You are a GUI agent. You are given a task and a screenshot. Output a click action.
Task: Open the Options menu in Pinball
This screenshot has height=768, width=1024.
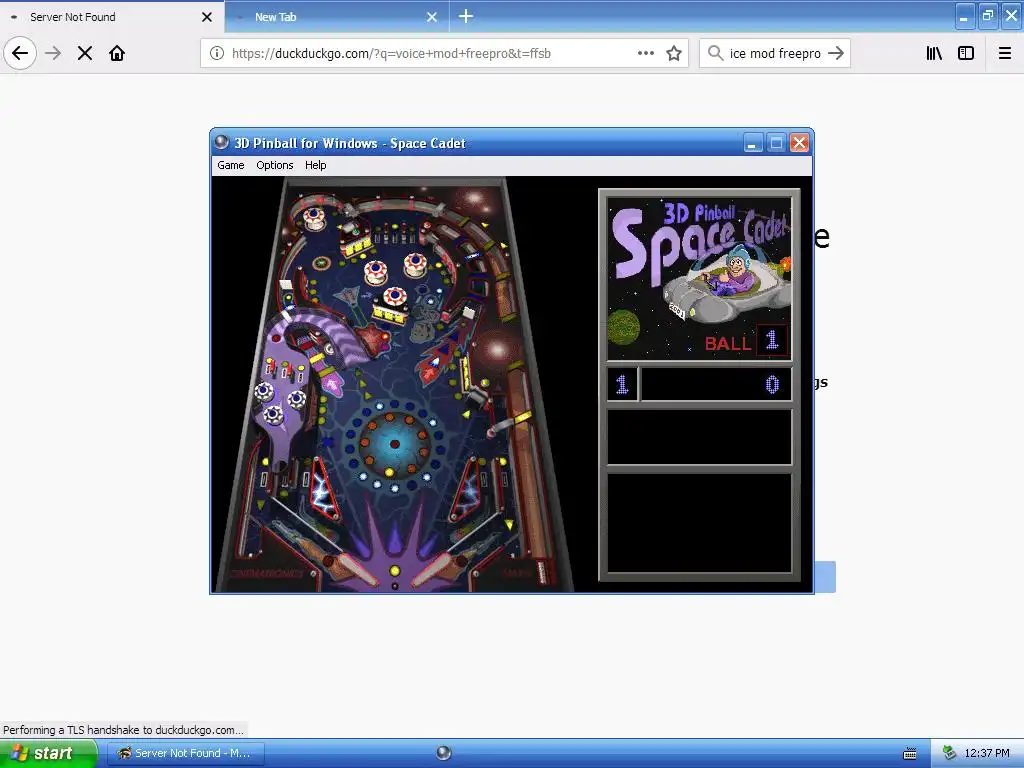[274, 165]
